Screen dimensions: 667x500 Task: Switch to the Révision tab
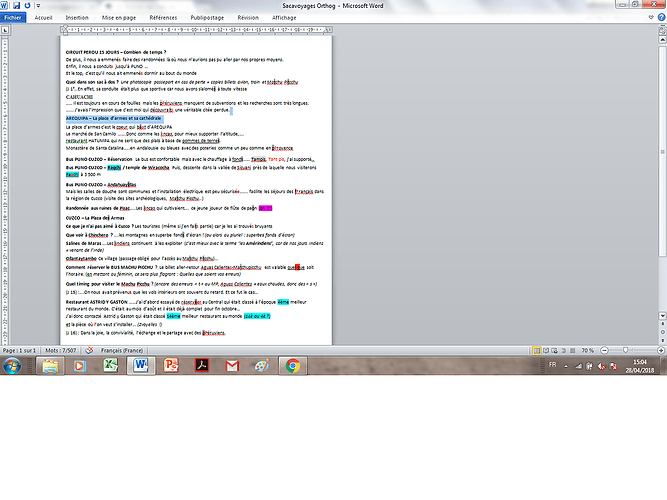[248, 17]
